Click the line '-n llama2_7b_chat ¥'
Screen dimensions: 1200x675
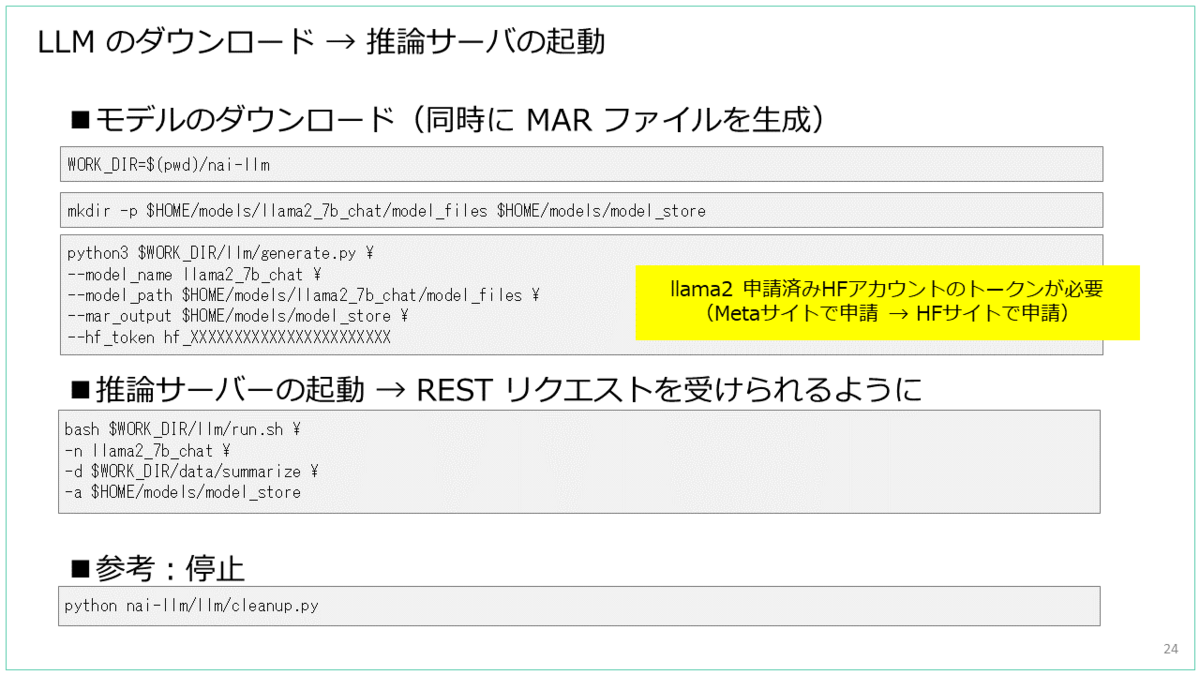coord(147,450)
